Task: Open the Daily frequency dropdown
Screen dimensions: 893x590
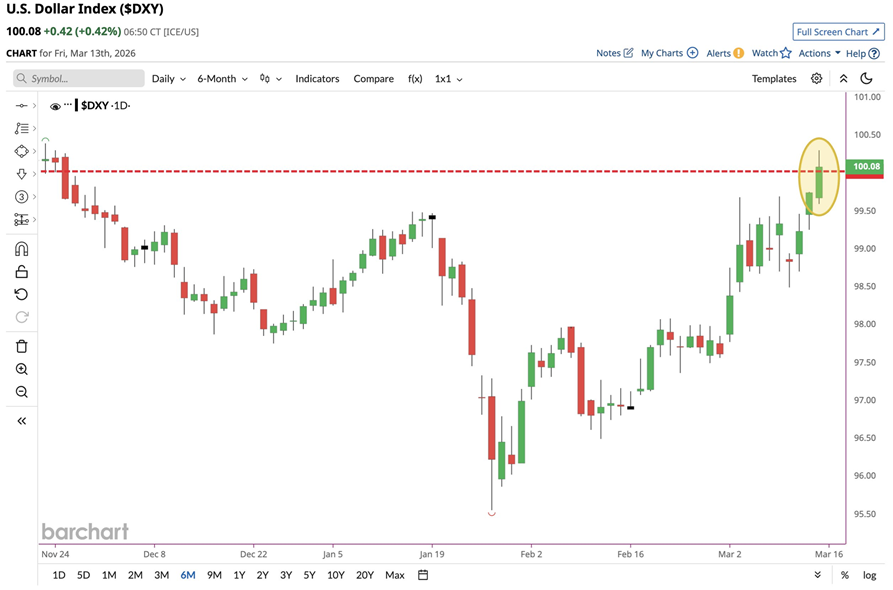Action: (x=165, y=78)
